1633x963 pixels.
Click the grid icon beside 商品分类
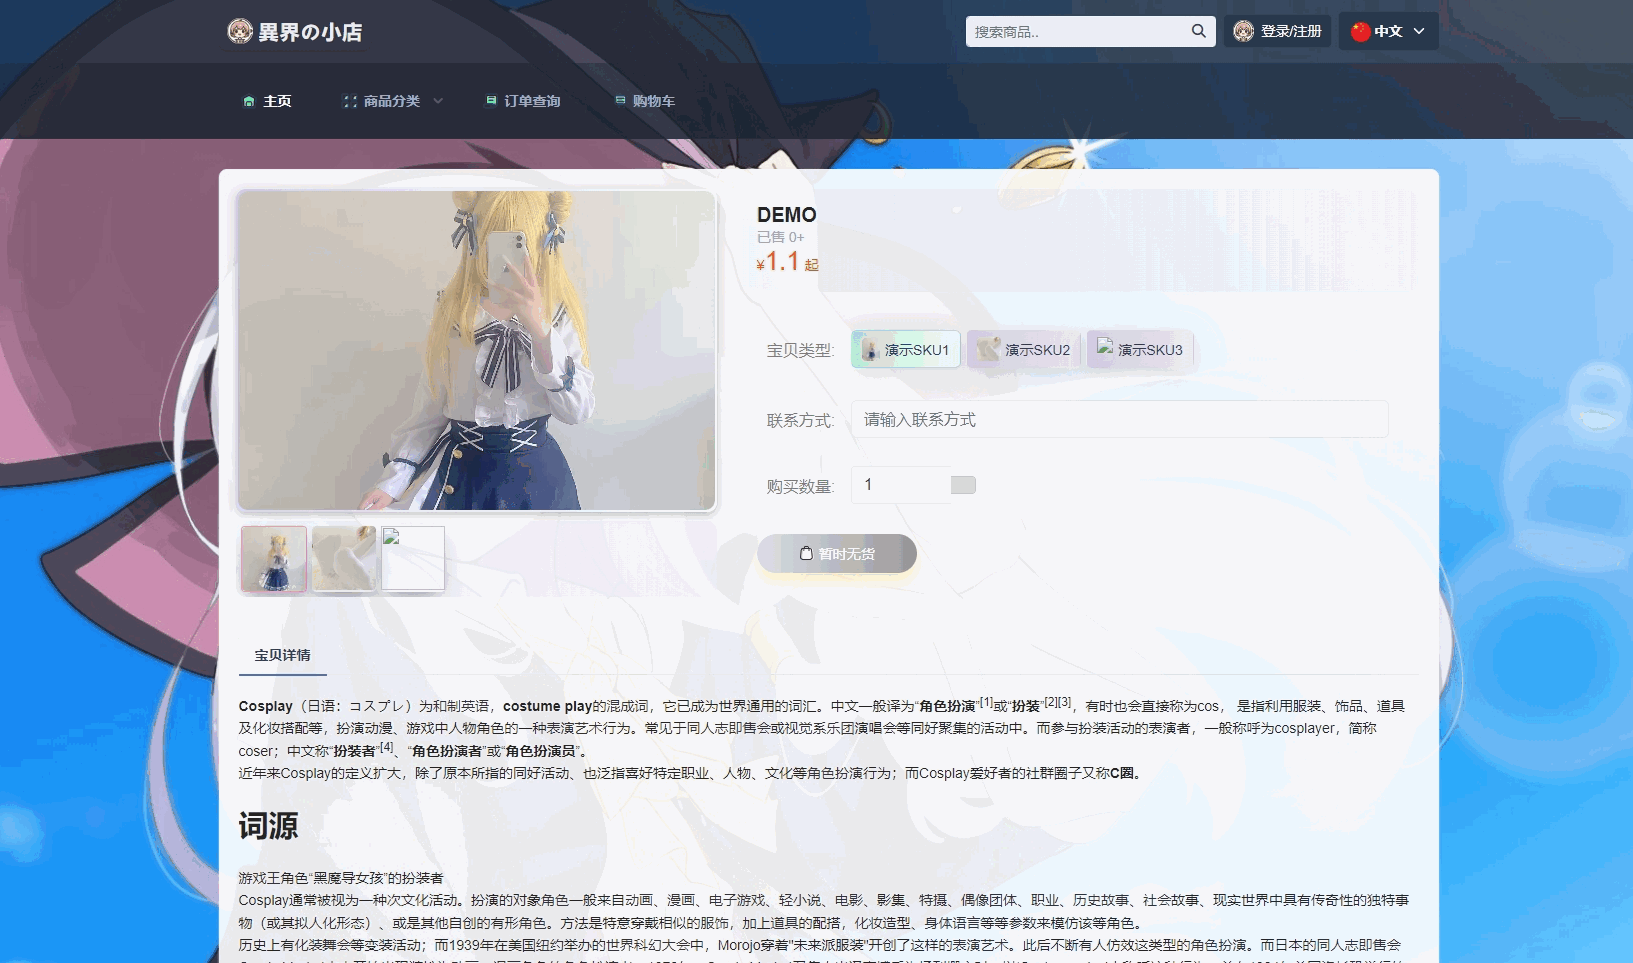[x=349, y=100]
